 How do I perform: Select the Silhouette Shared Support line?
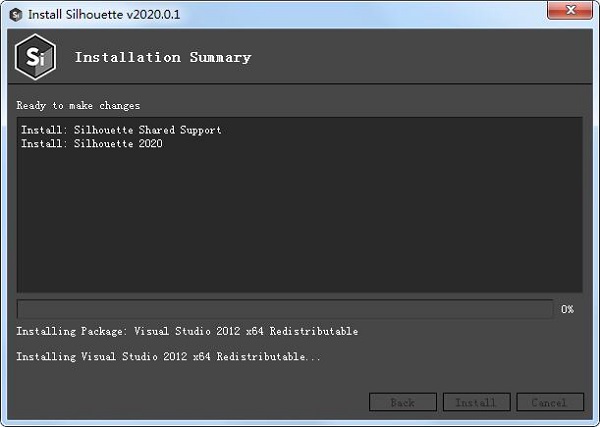point(121,130)
